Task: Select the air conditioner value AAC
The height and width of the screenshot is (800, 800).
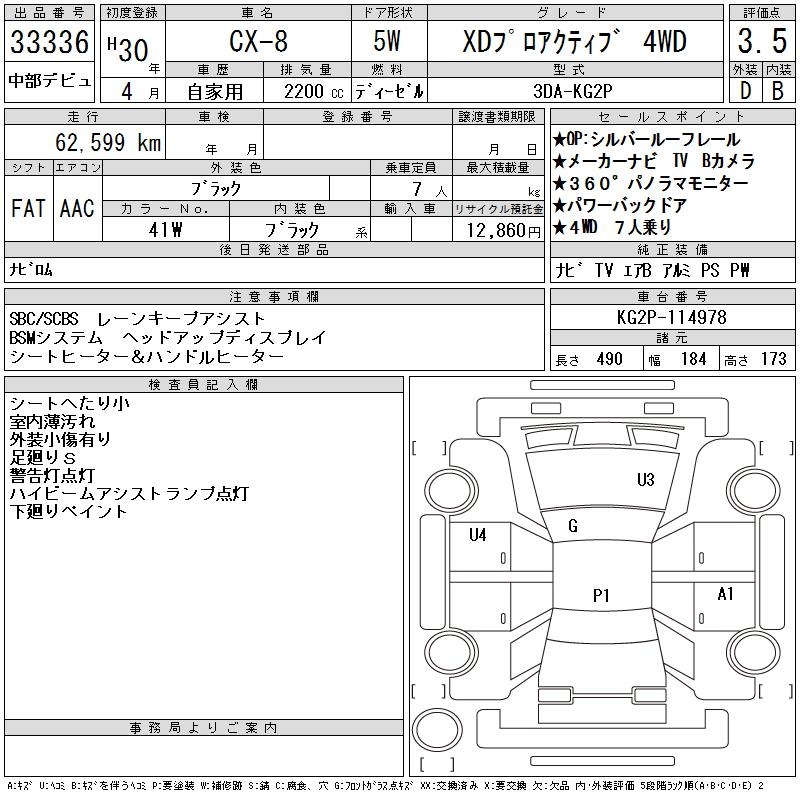Action: coord(77,208)
